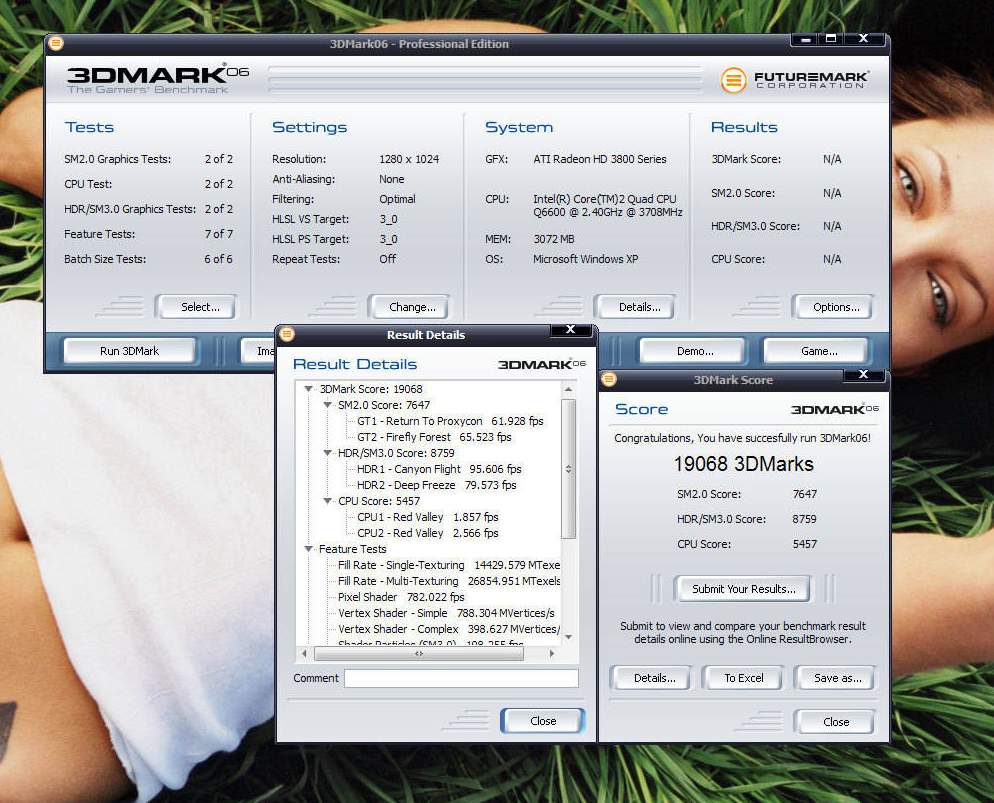Click the orange icon in 3DMark06 title bar
Screen dimensions: 994x803
click(56, 43)
